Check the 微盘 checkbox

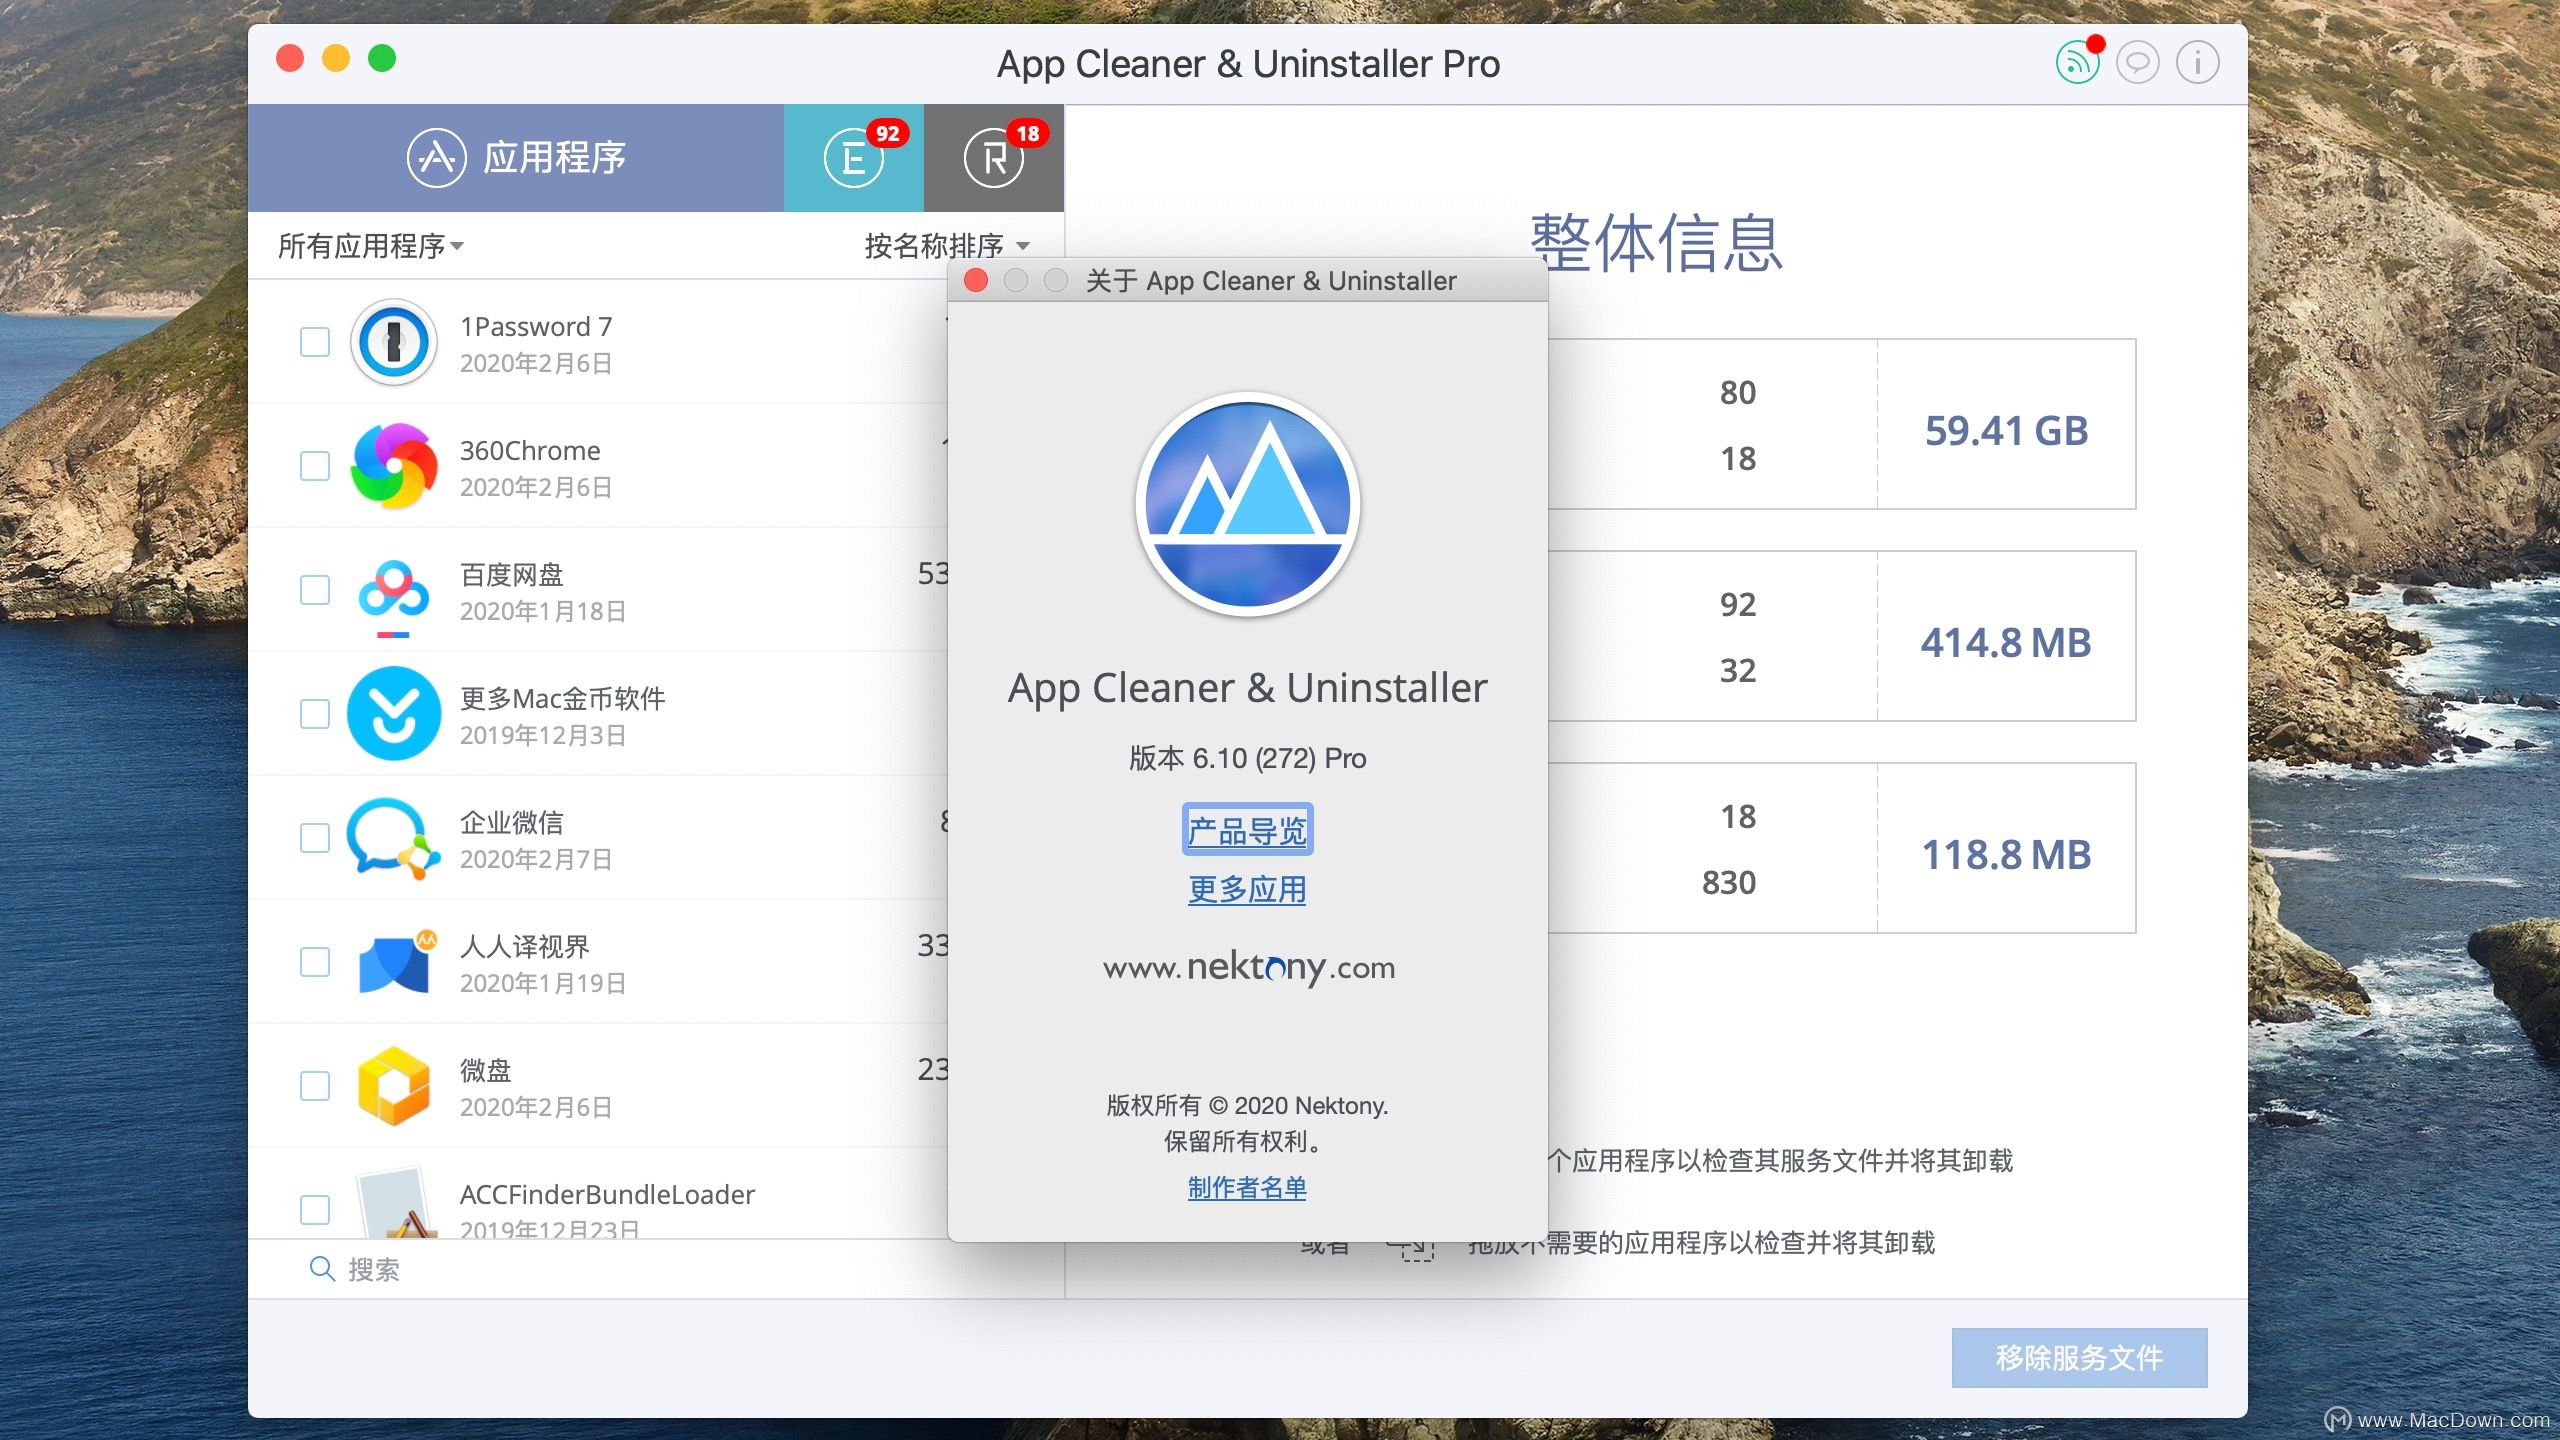315,1086
